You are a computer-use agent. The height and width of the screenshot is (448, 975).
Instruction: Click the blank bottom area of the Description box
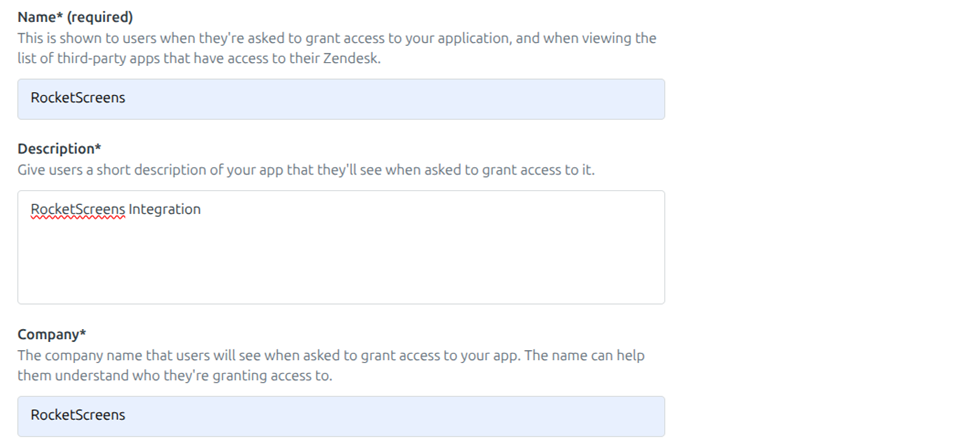tap(340, 280)
